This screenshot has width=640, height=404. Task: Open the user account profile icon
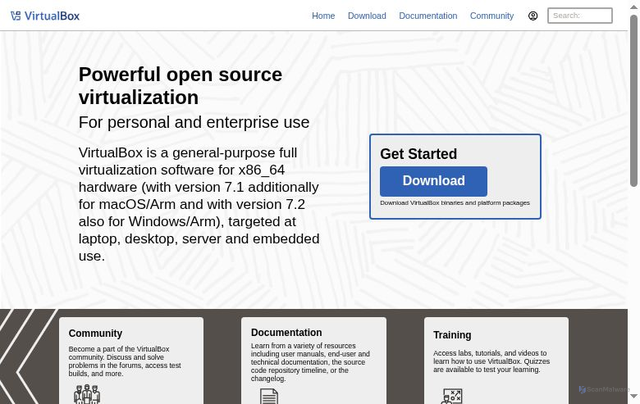pos(533,16)
